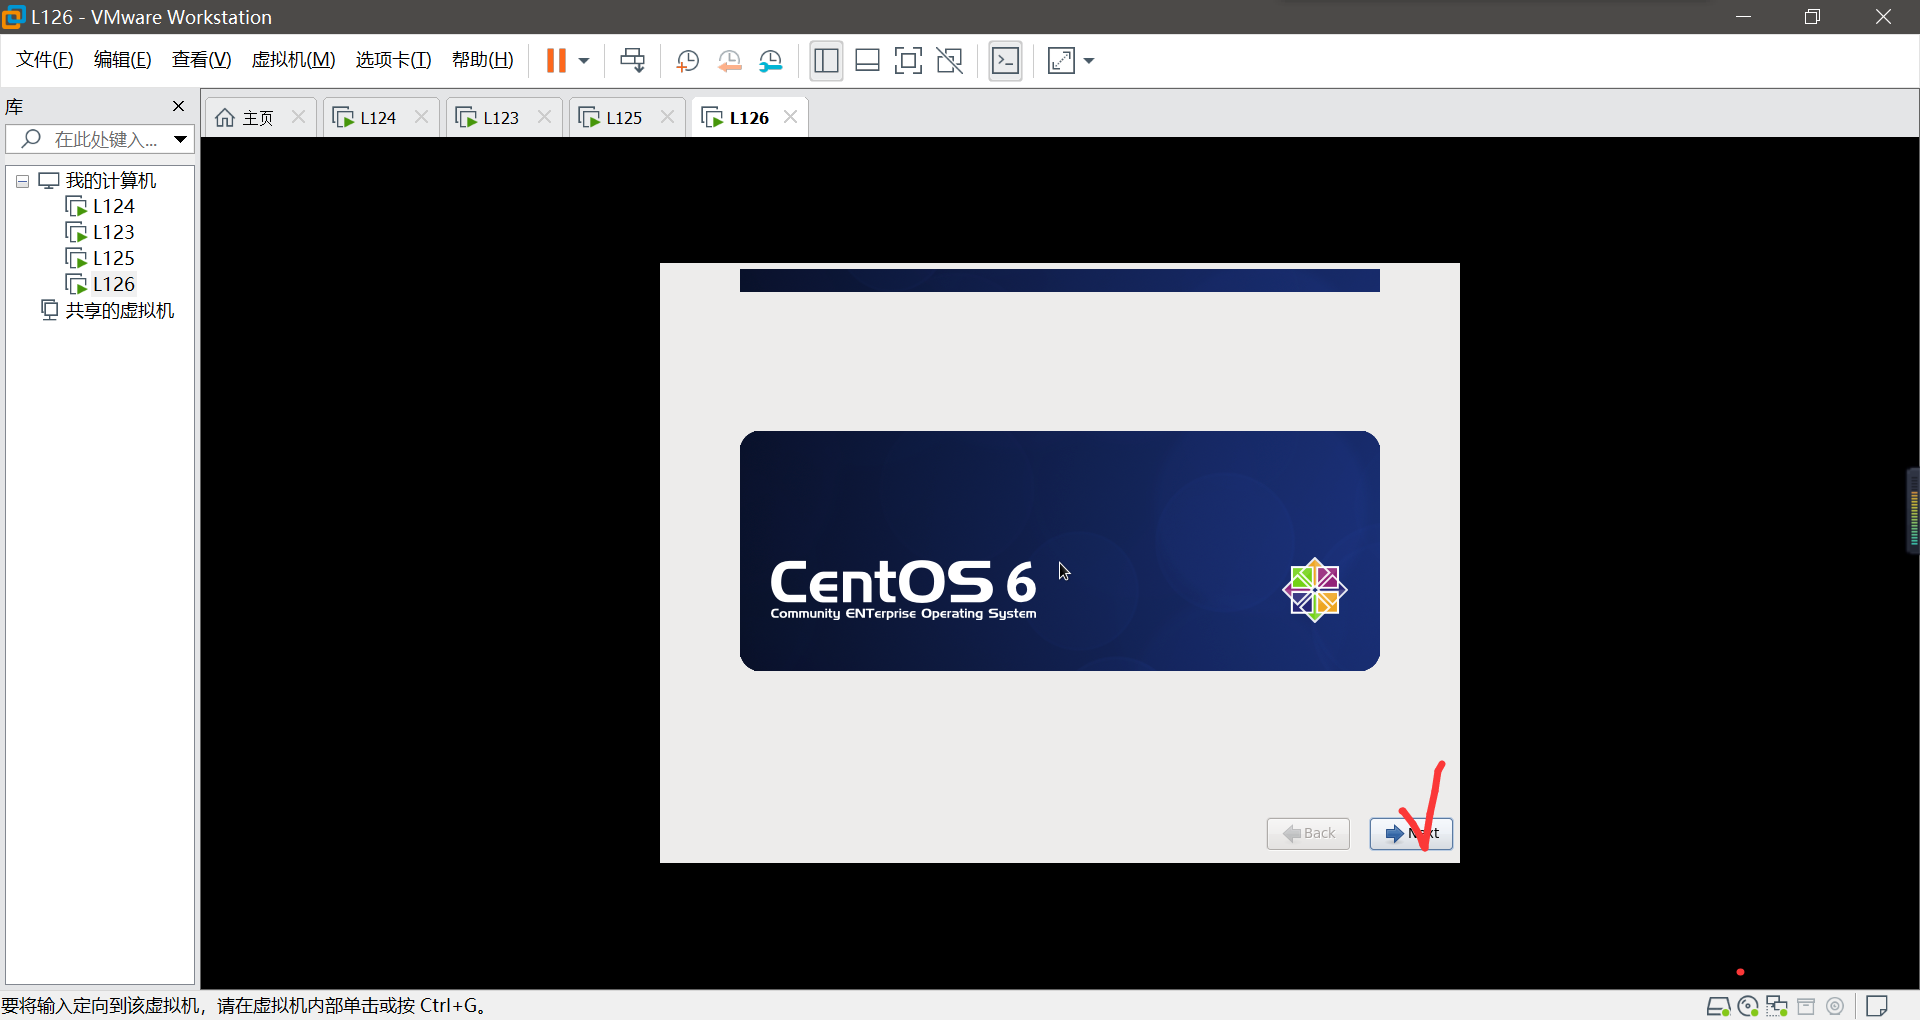Enter full screen mode

pyautogui.click(x=908, y=61)
